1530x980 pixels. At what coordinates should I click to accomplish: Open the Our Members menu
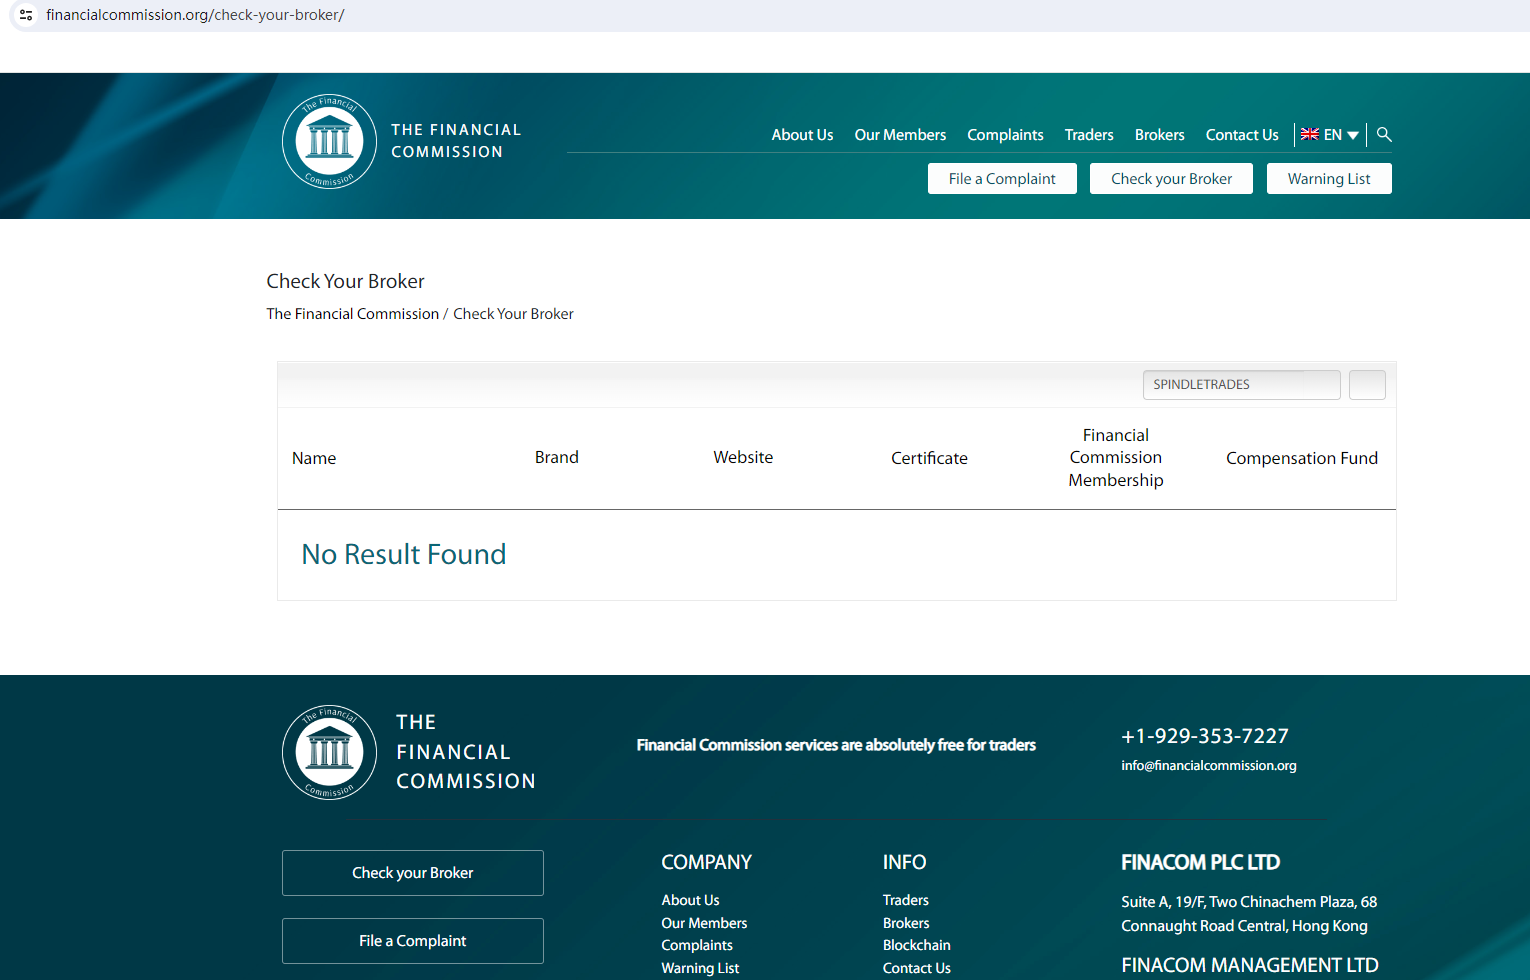pos(900,135)
